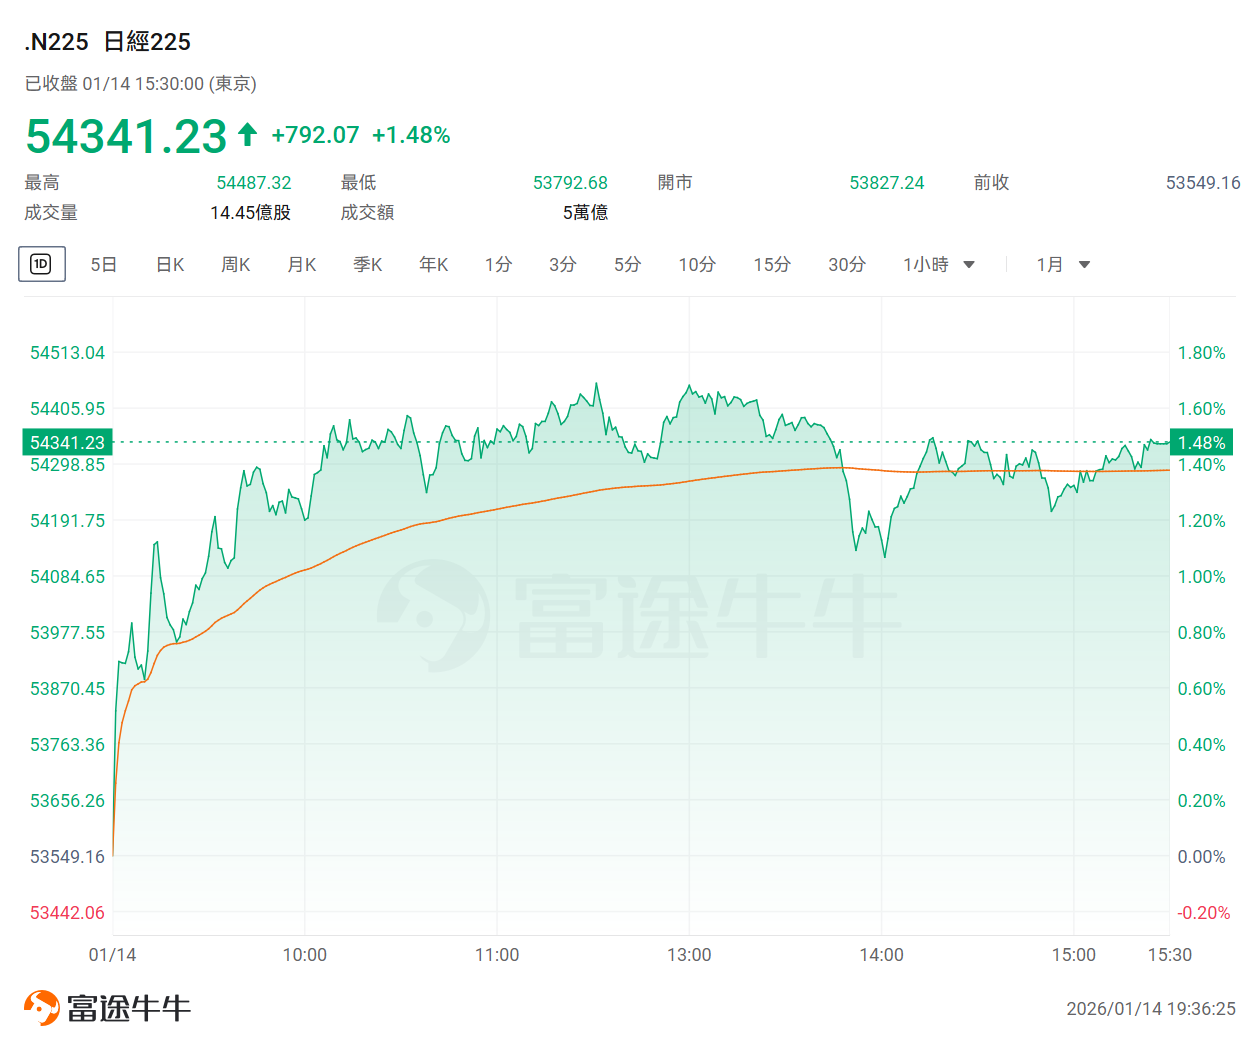The image size is (1260, 1049).
Task: Select the 周K candlestick view
Action: pos(236,265)
